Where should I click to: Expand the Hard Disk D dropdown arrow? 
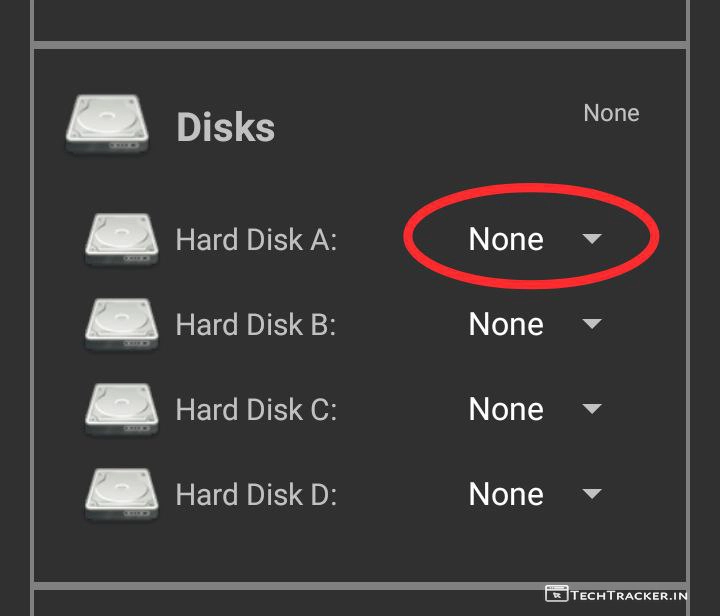(x=592, y=494)
